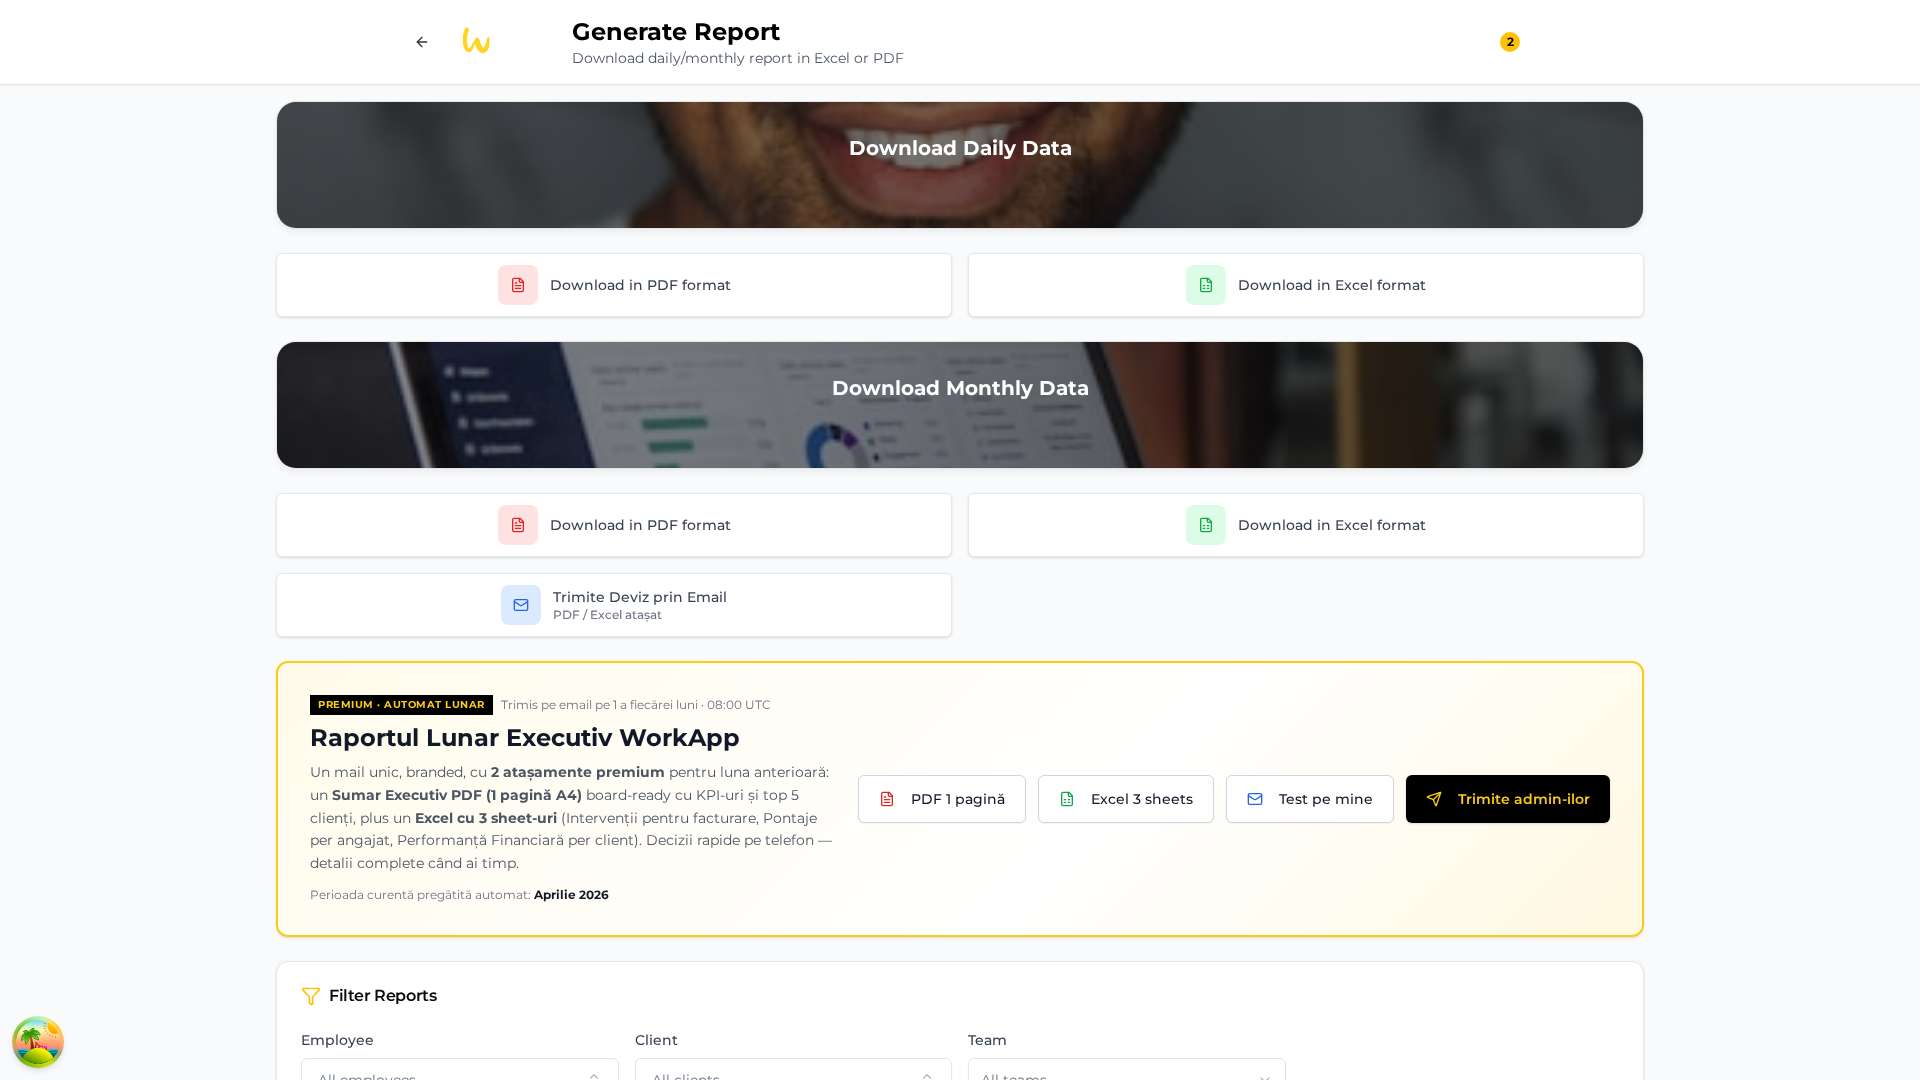Screen dimensions: 1920x1080
Task: Click the Download Daily Data banner
Action: pyautogui.click(x=960, y=165)
